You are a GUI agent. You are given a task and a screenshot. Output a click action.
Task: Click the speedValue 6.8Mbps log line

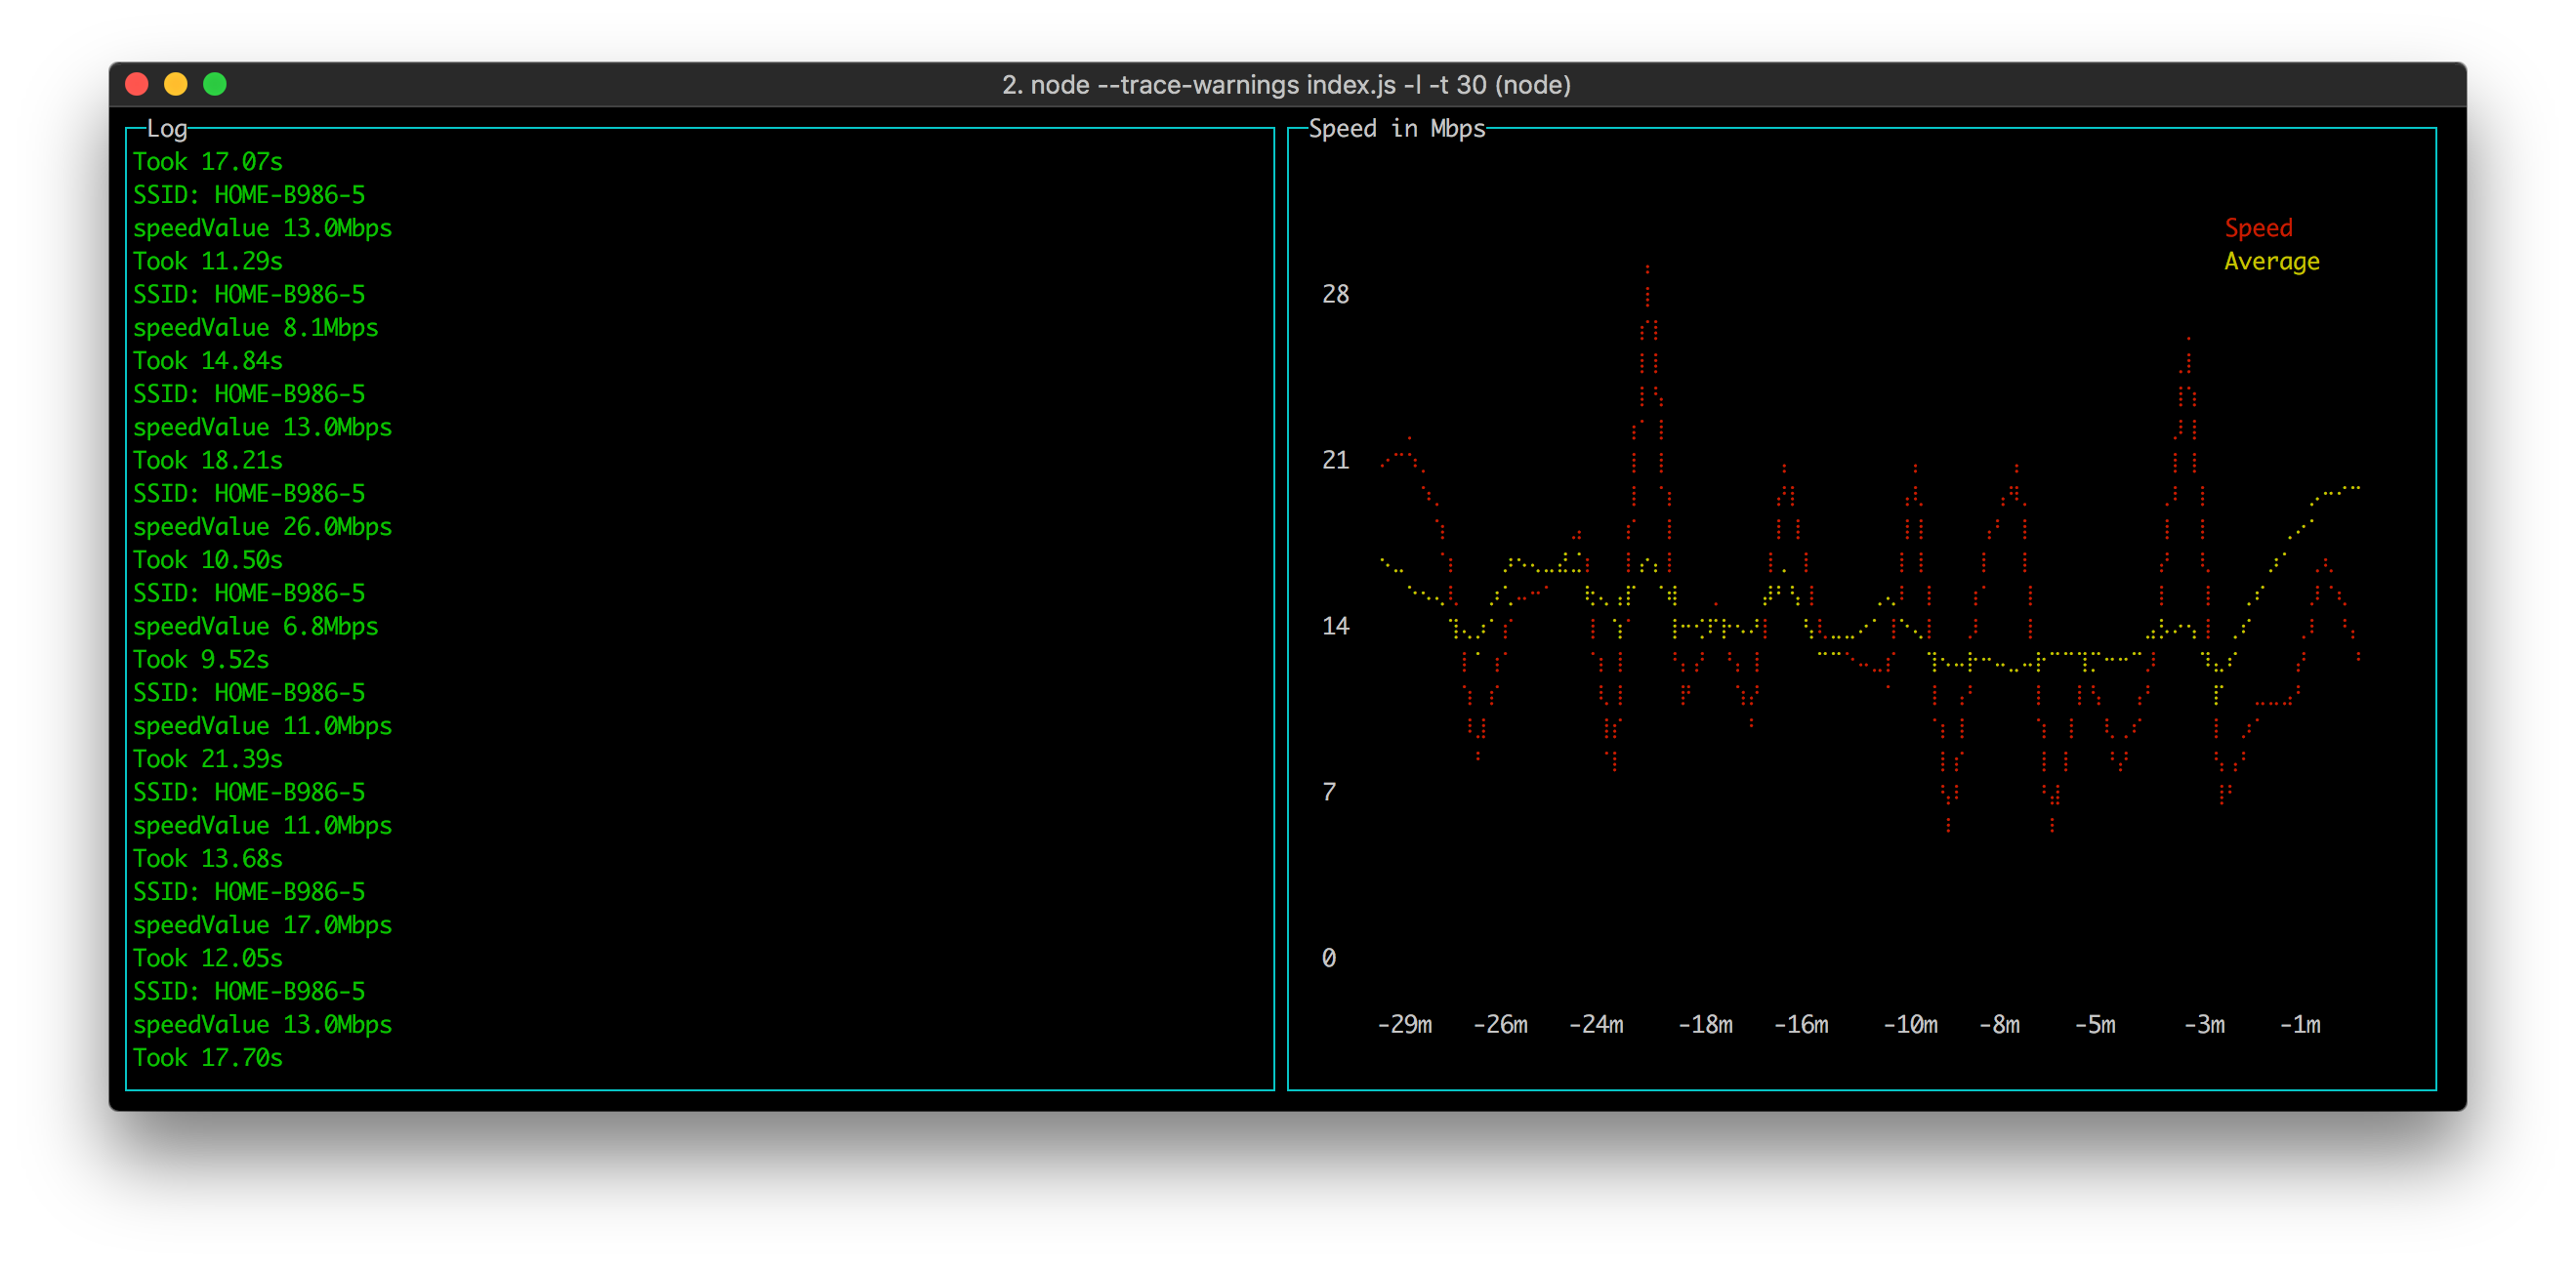coord(255,627)
